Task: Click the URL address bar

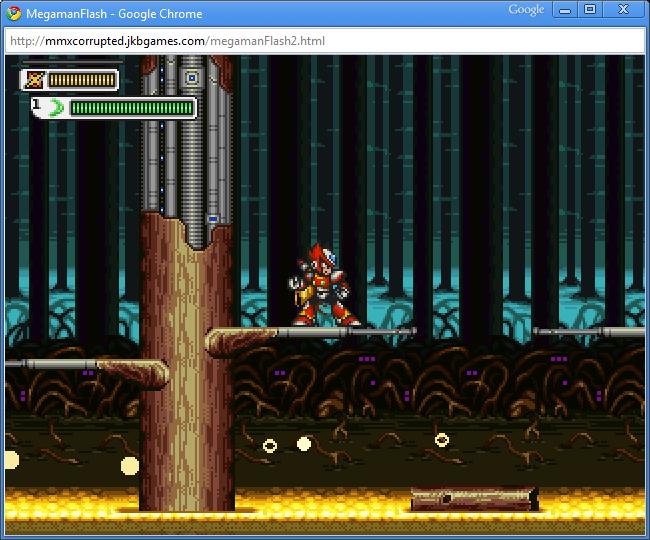Action: (325, 41)
